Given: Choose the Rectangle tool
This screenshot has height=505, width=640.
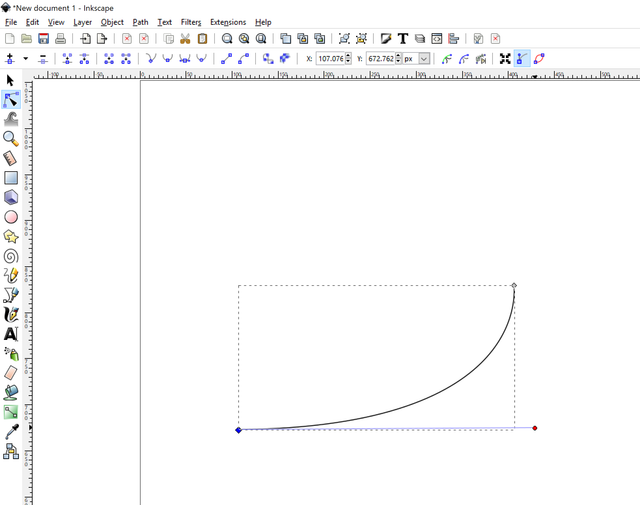Looking at the screenshot, I should click(11, 178).
